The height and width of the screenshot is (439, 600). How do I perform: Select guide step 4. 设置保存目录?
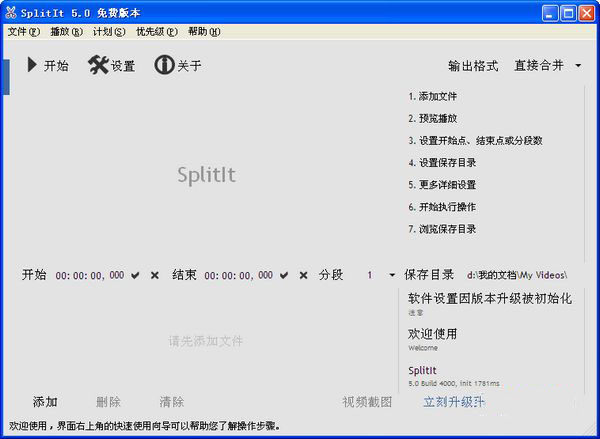[442, 163]
